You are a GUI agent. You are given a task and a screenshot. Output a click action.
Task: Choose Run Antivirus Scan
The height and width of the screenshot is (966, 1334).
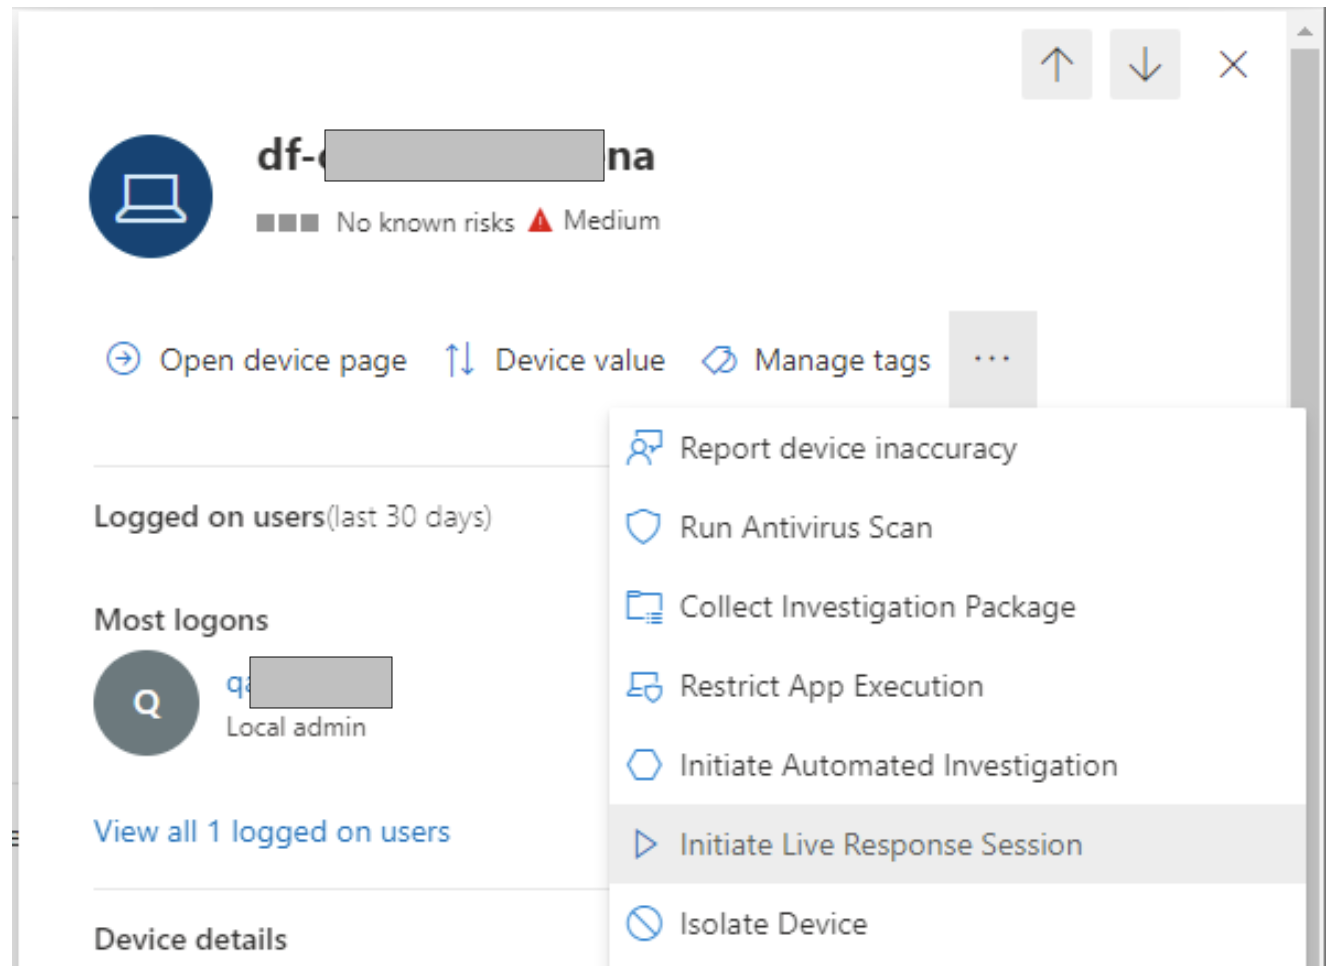805,527
